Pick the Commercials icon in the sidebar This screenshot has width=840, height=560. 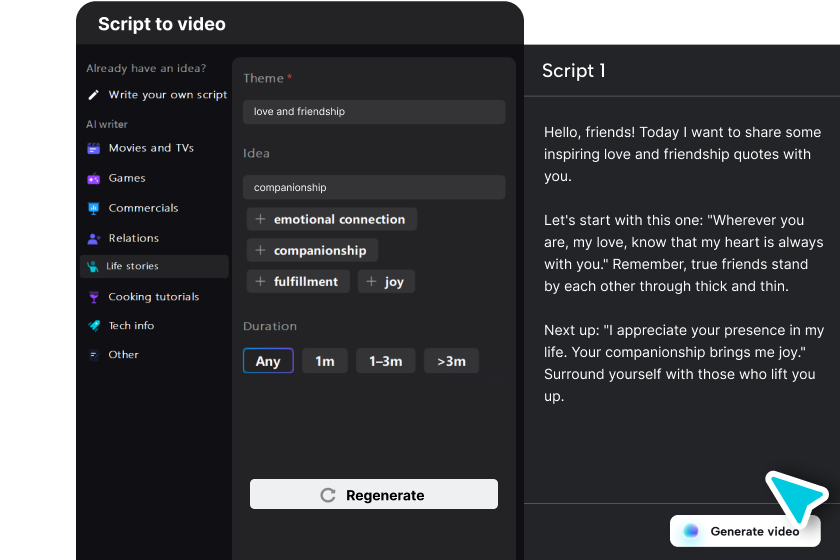(x=94, y=208)
